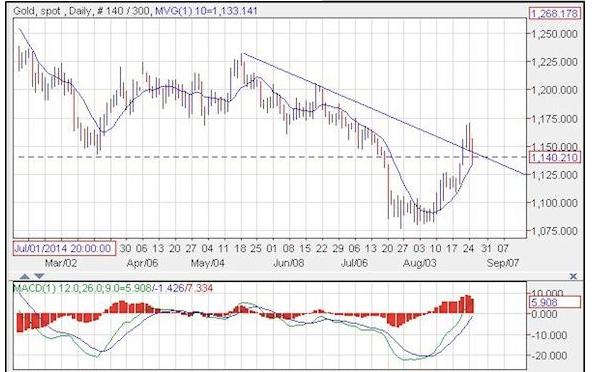Select the 1,268.178 price label box

(553, 14)
